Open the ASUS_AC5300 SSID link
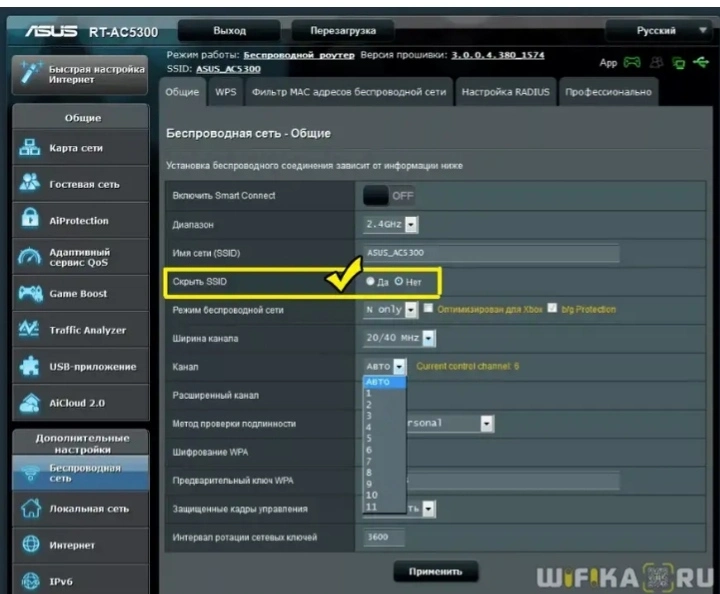This screenshot has width=720, height=594. click(228, 69)
